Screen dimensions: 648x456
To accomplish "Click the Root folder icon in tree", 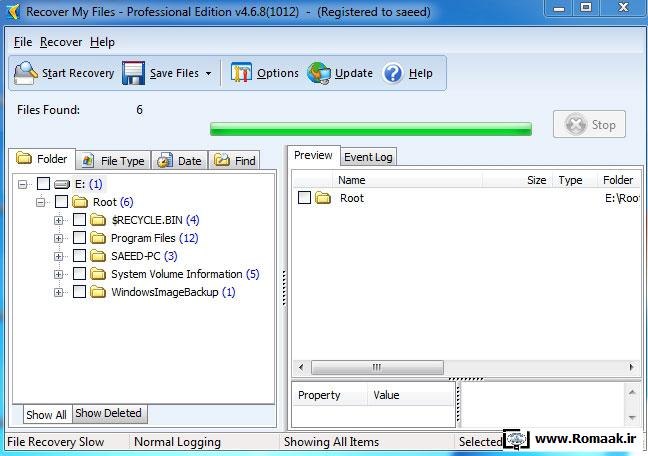I will click(x=80, y=202).
